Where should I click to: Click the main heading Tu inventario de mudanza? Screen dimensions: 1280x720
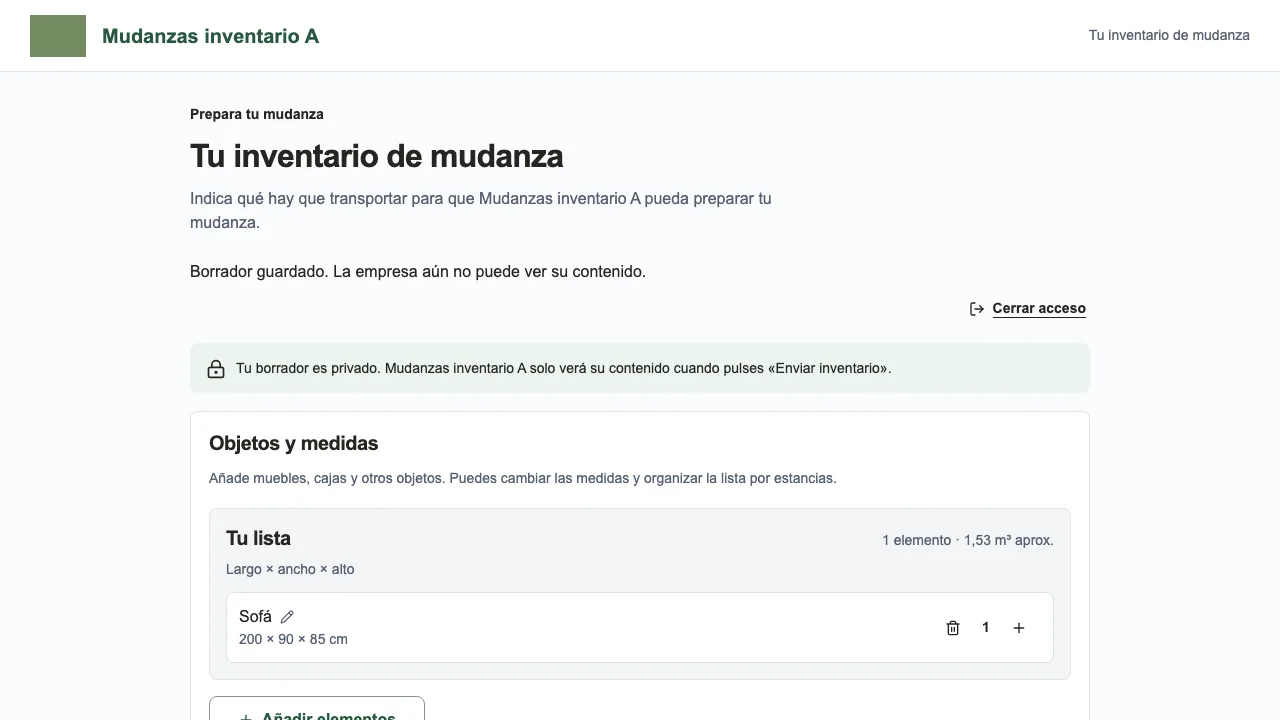[377, 156]
